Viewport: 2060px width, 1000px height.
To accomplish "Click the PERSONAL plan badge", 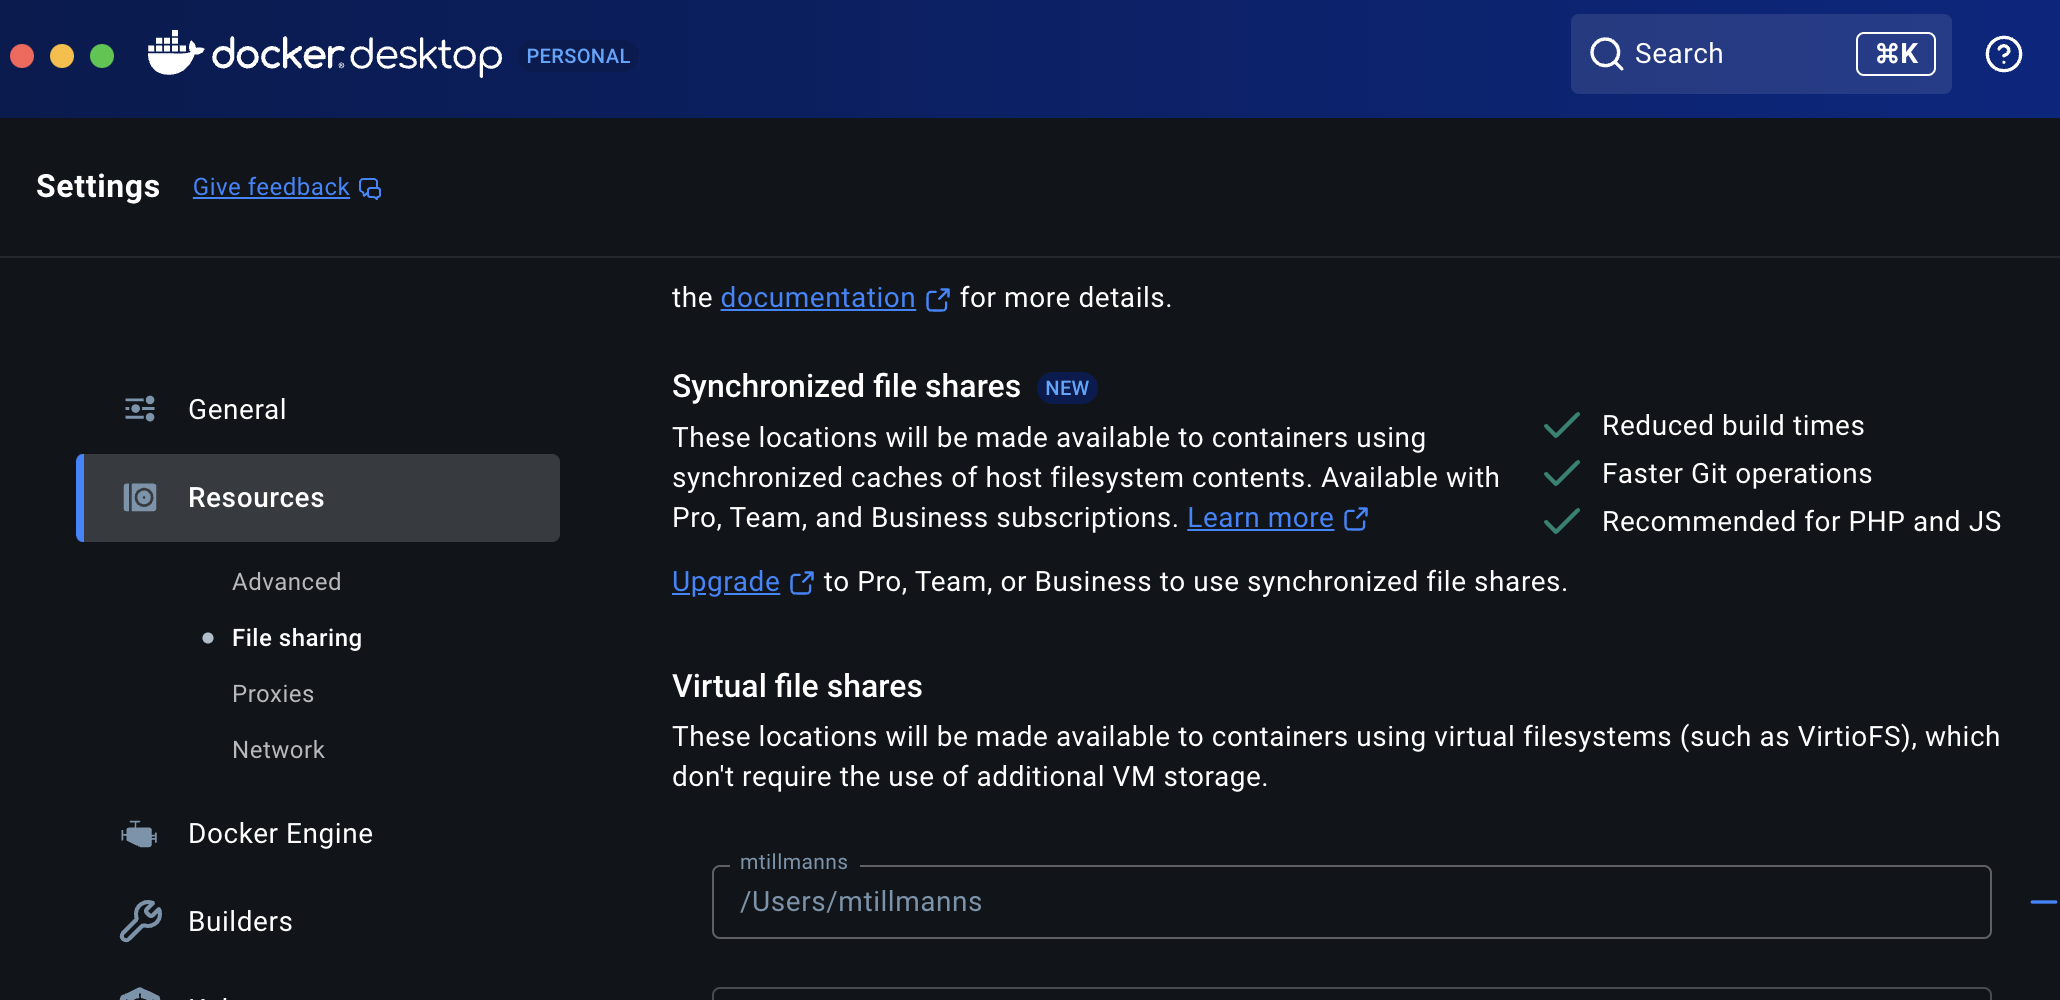I will pyautogui.click(x=578, y=56).
